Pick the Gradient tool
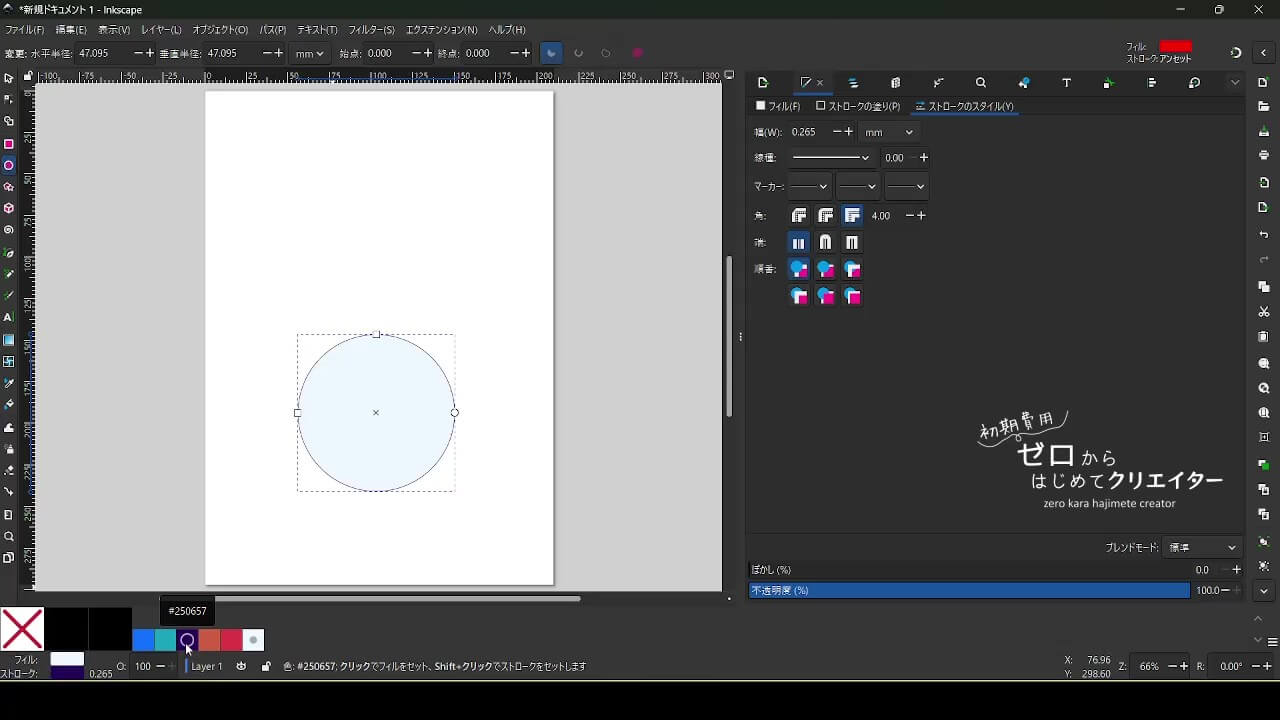Image resolution: width=1280 pixels, height=720 pixels. [9, 340]
